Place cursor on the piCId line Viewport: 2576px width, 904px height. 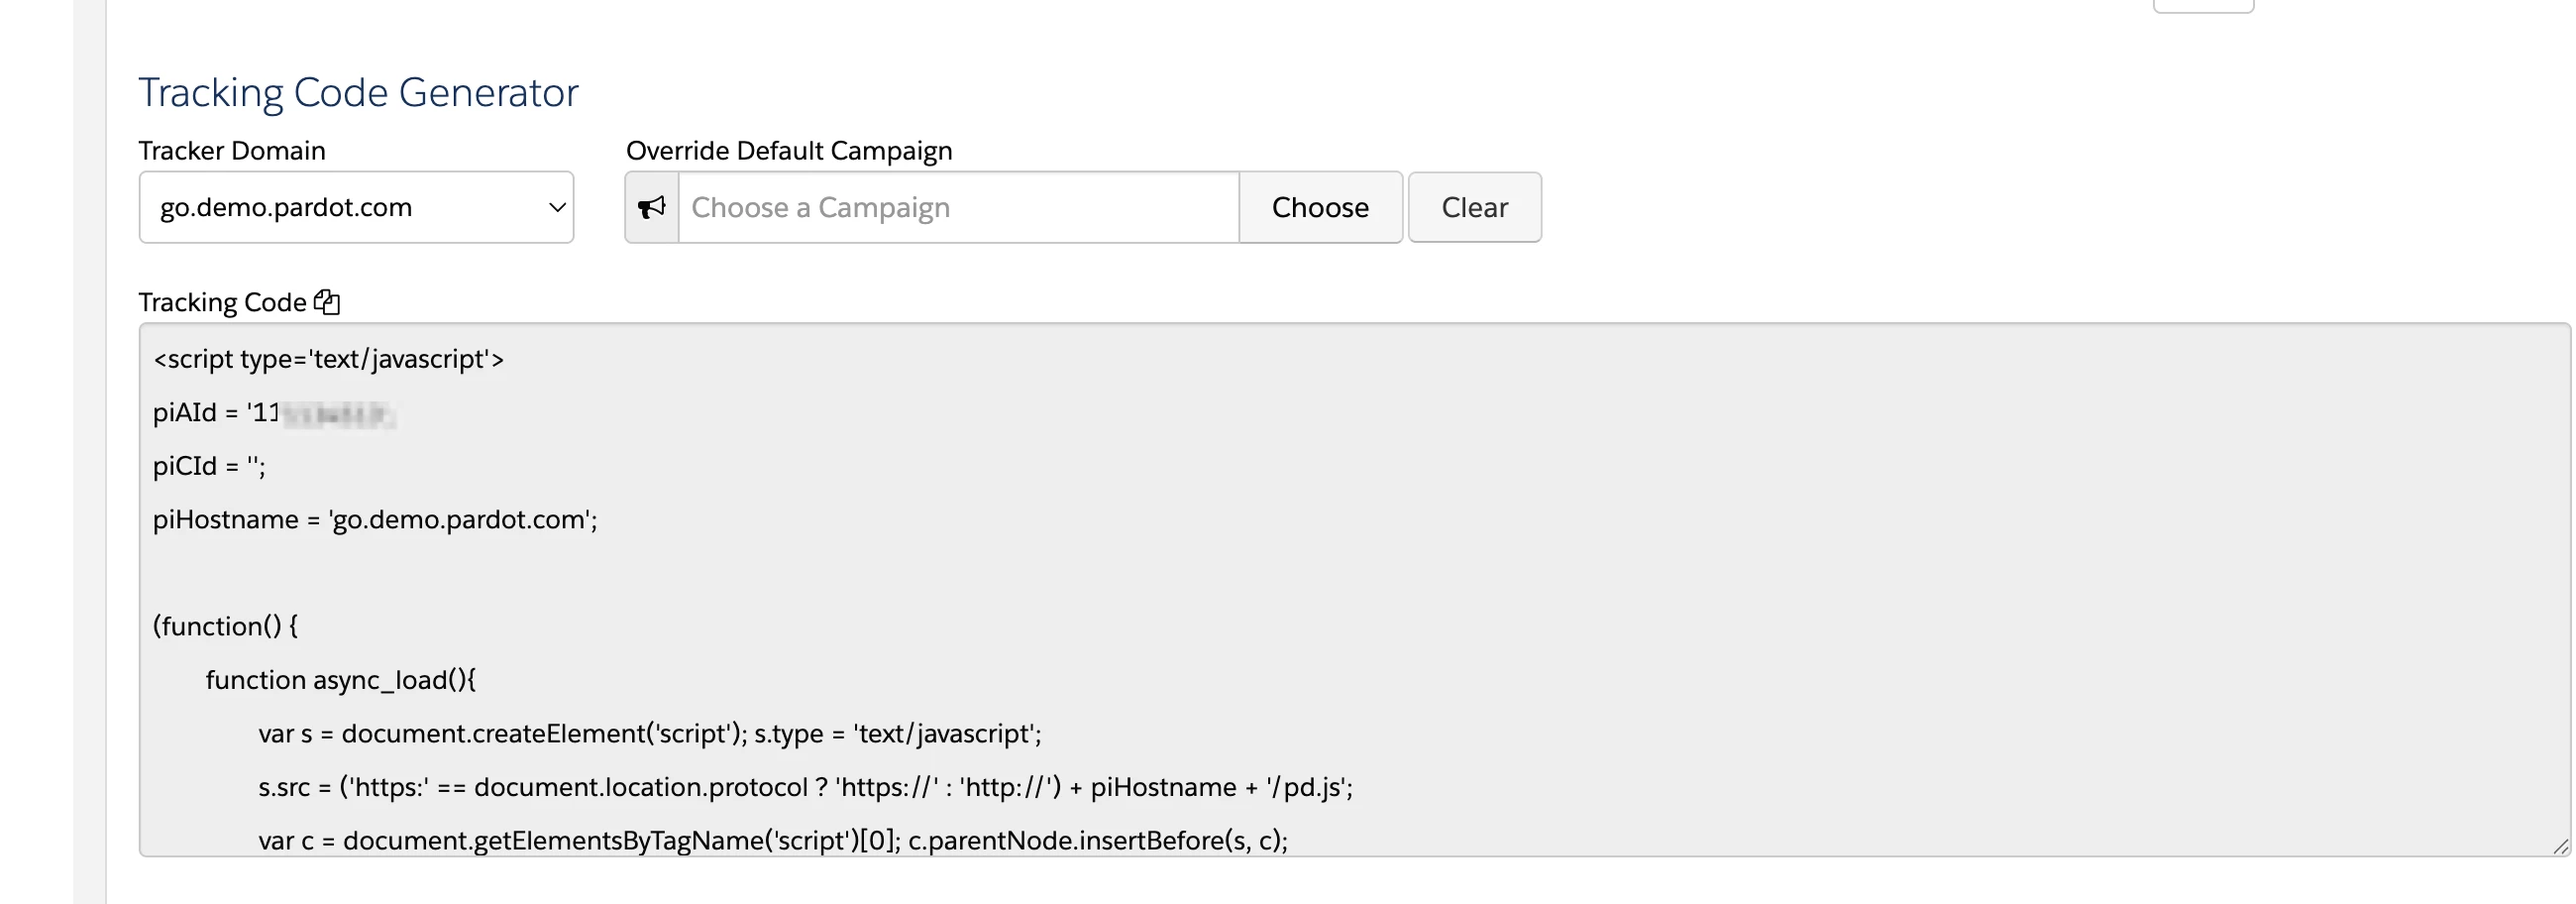click(209, 466)
